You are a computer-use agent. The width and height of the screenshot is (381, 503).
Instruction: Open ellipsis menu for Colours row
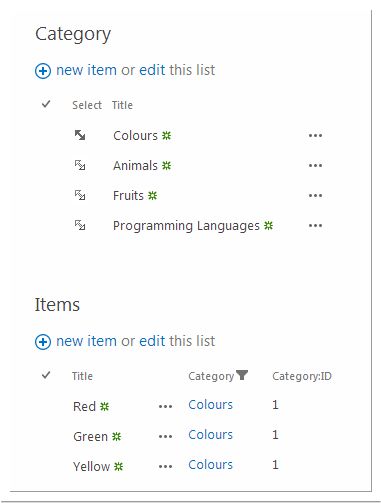coord(315,136)
